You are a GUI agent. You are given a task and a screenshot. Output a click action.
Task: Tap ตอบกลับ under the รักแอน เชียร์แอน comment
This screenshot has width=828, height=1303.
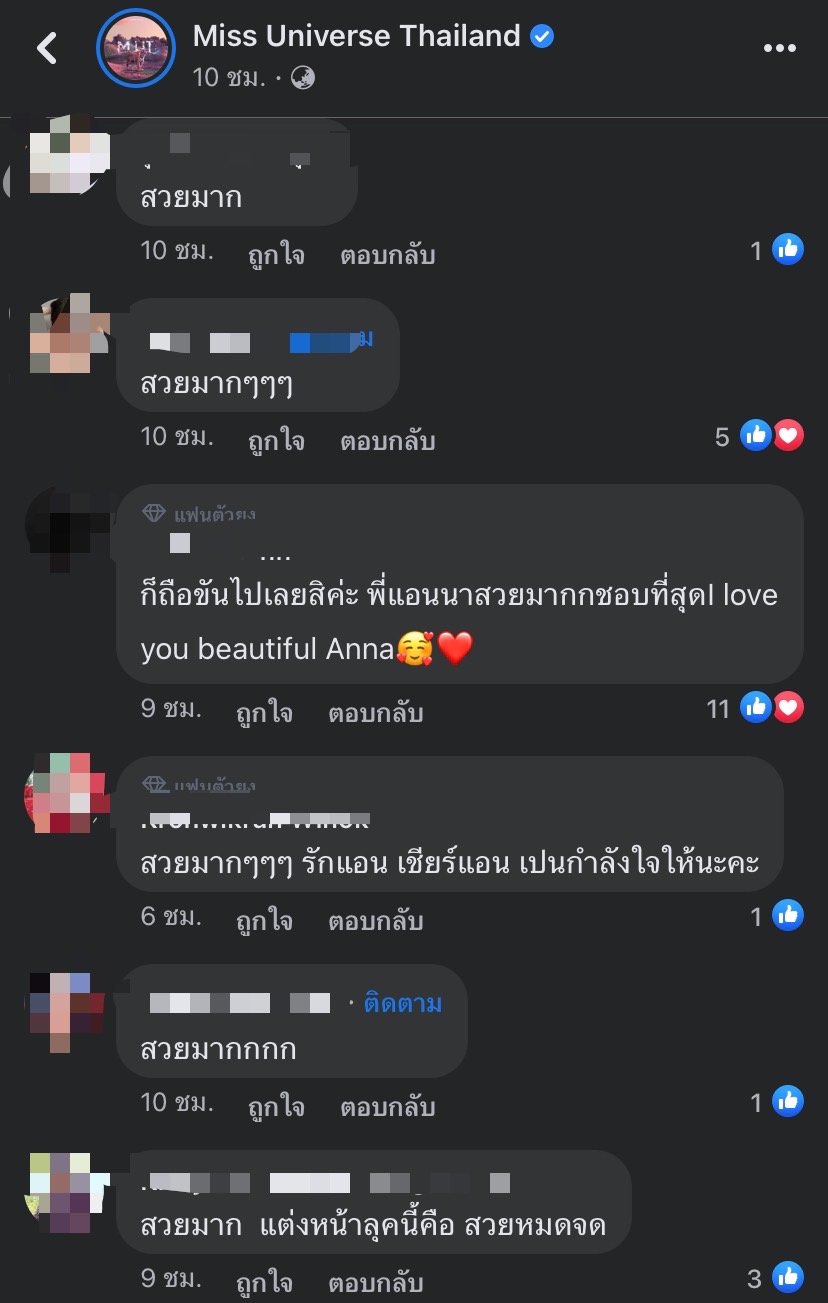[x=376, y=921]
